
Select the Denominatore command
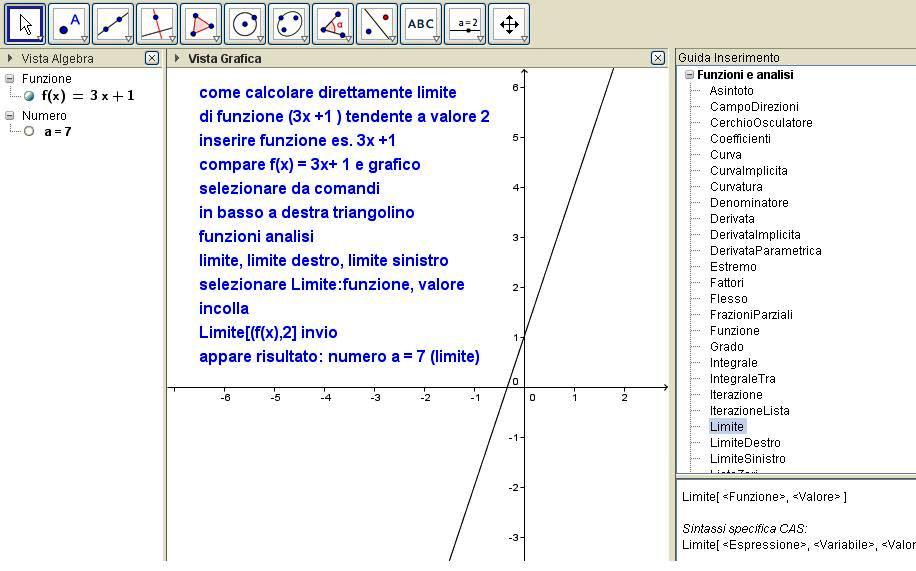[x=749, y=203]
